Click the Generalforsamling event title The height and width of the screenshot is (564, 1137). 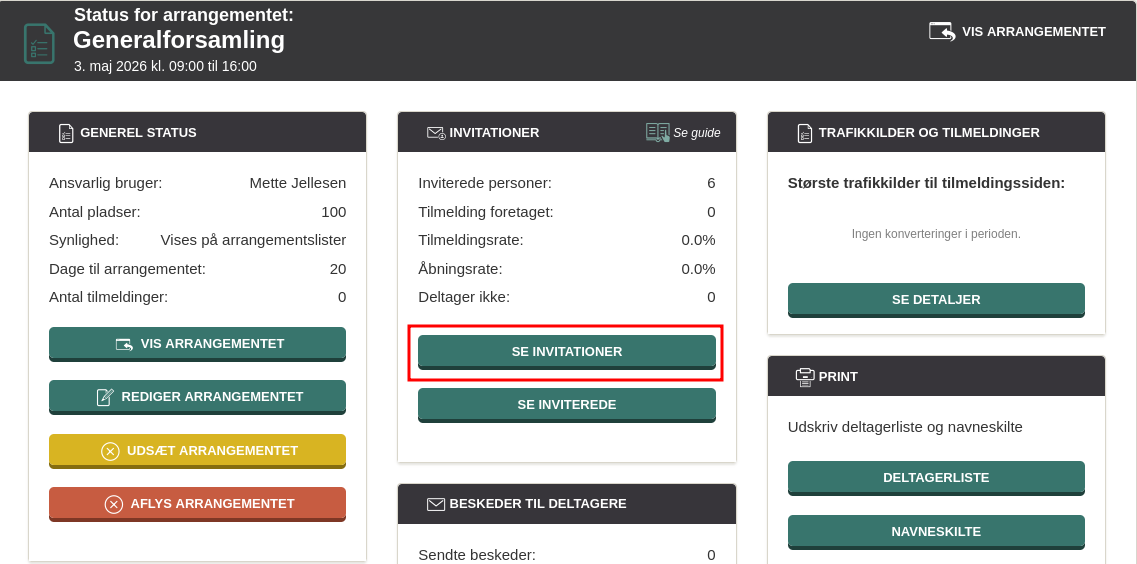(179, 40)
